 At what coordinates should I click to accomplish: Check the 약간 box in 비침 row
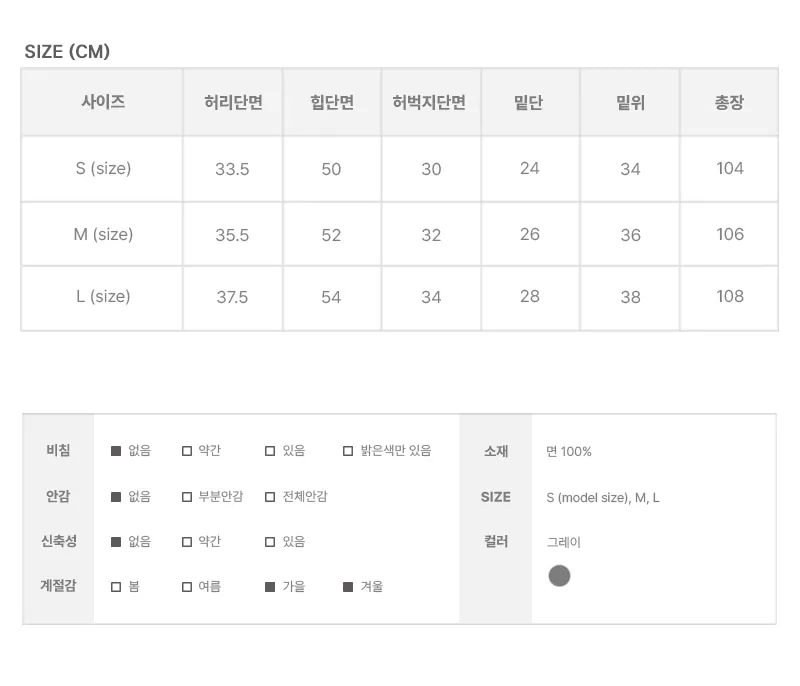[187, 451]
